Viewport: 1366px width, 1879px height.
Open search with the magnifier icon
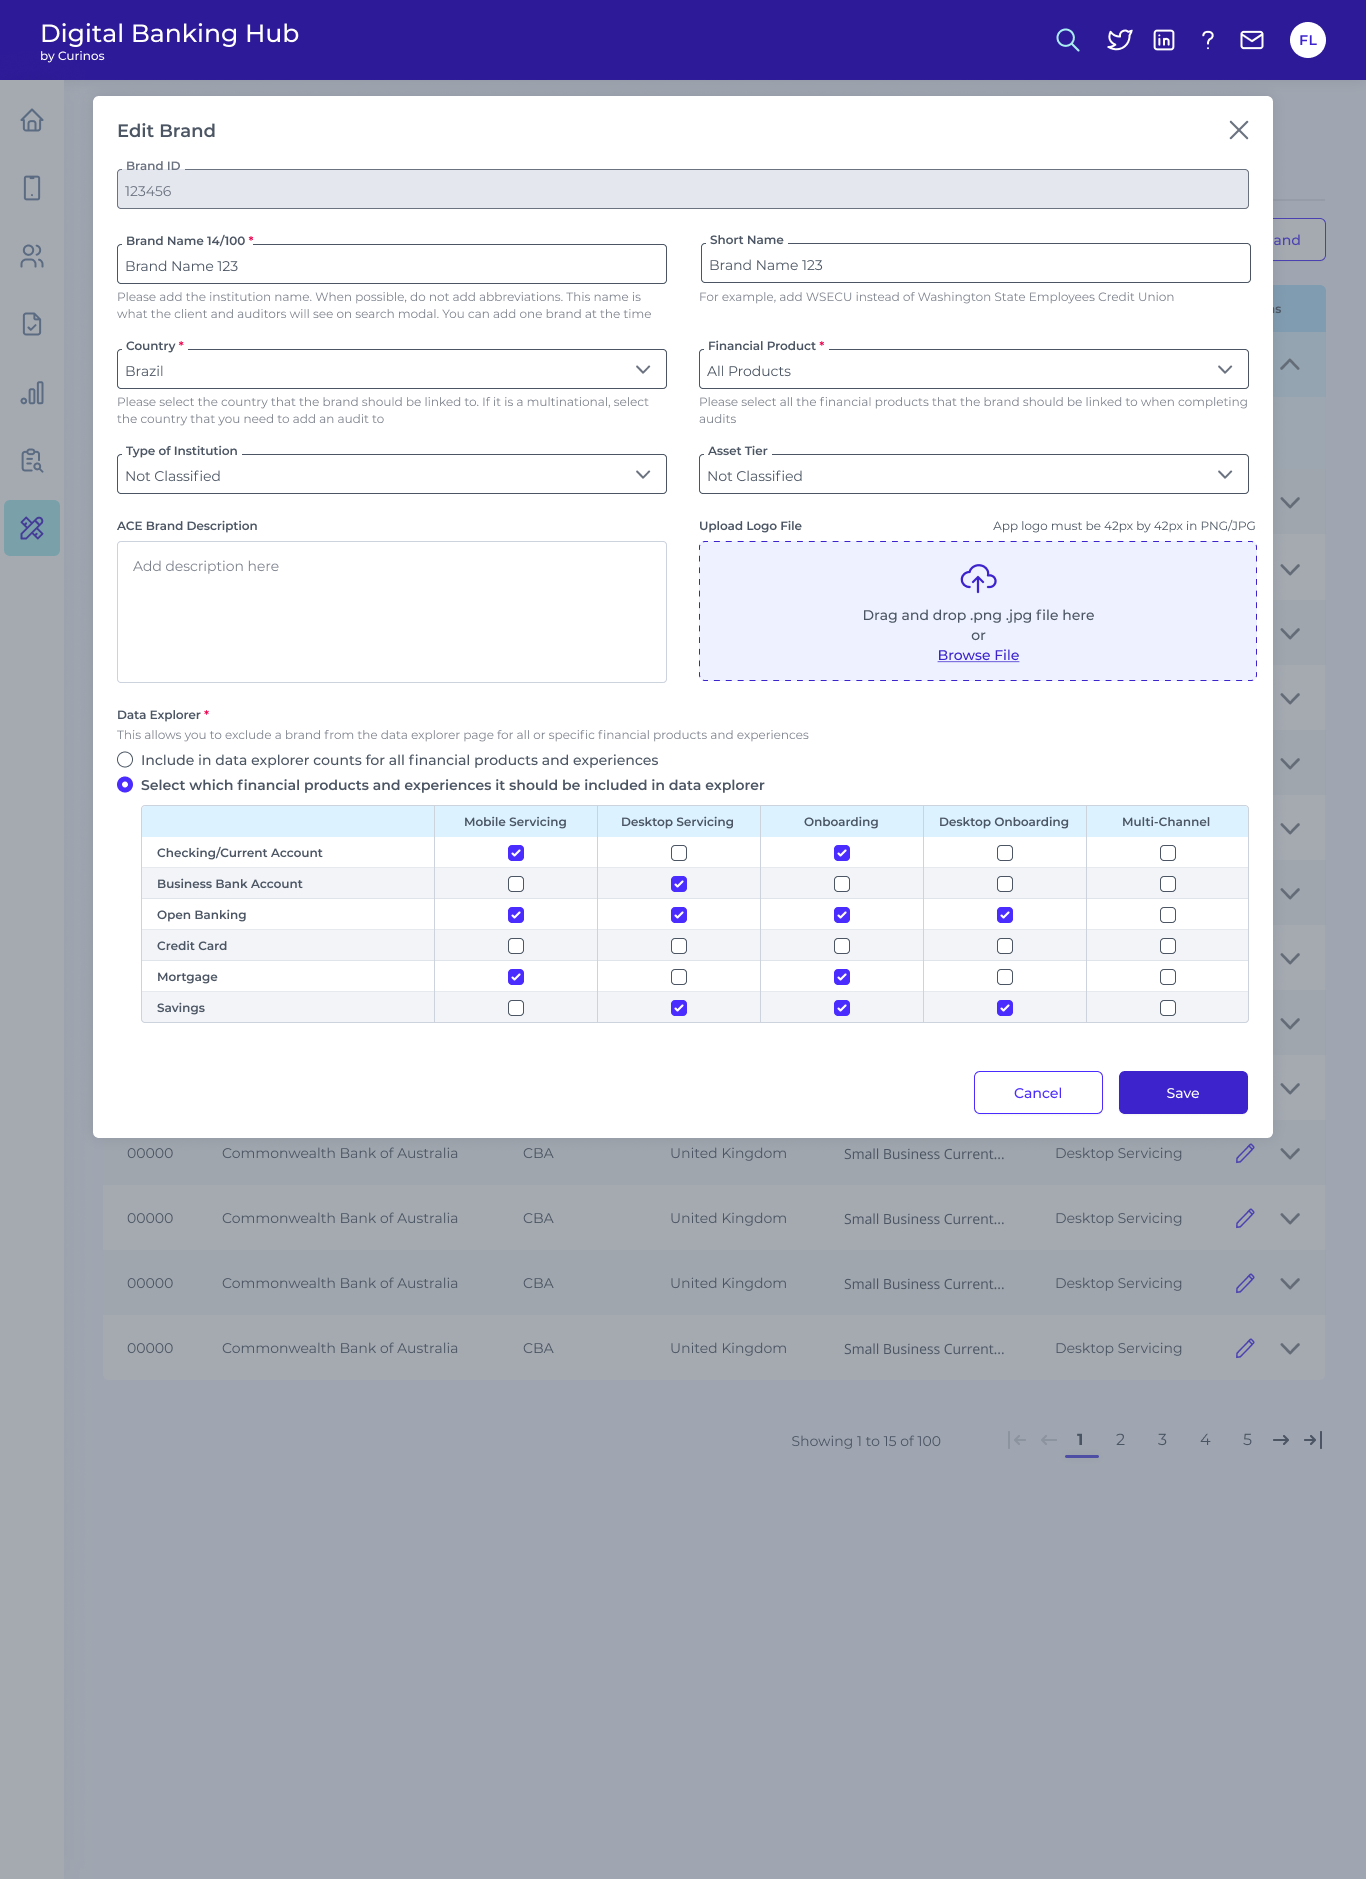(1068, 40)
